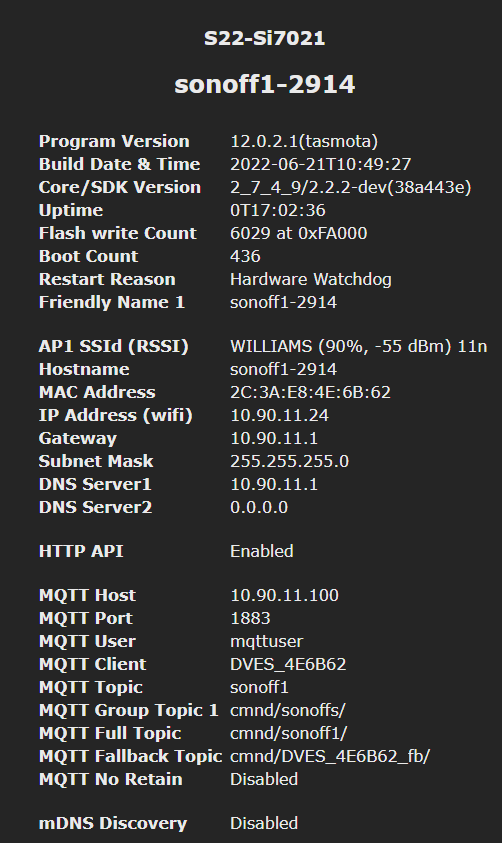
Task: Click the MQTT Topic label
Action: [x=91, y=688]
